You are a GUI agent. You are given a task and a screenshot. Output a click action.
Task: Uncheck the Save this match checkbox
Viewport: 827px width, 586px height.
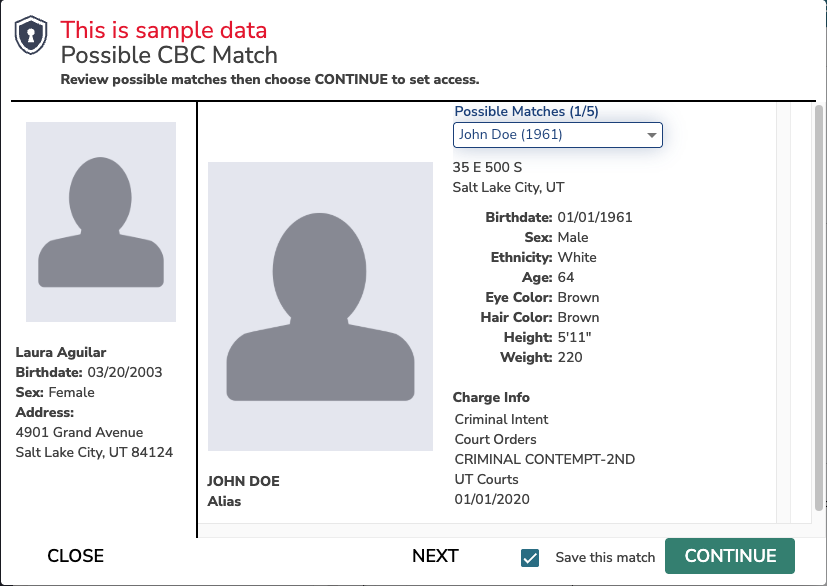(530, 558)
